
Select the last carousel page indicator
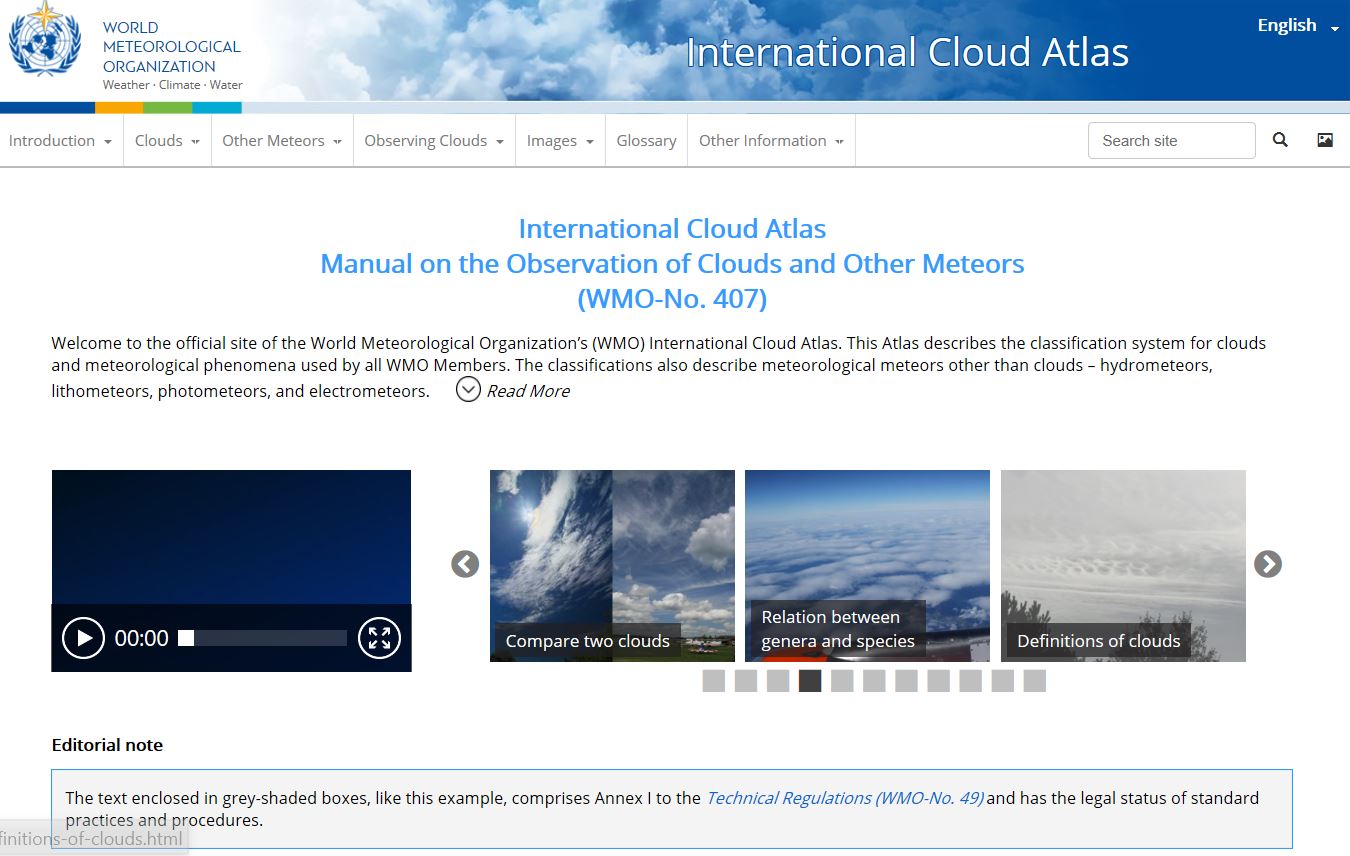point(1034,681)
